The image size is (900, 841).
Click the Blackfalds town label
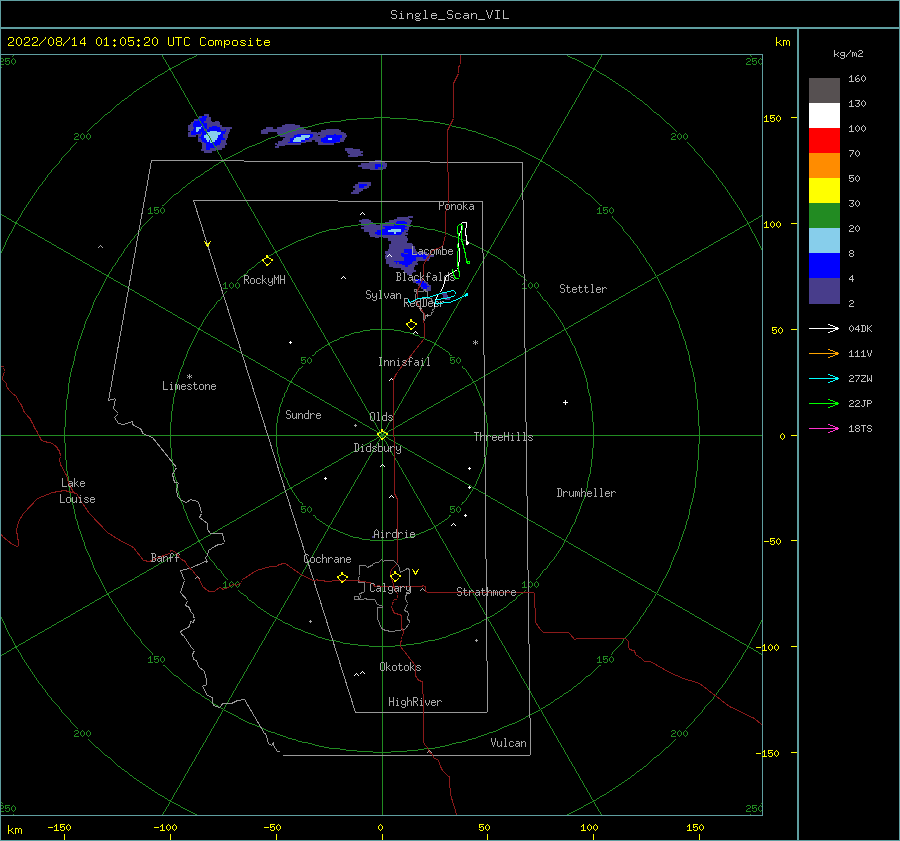coord(425,277)
